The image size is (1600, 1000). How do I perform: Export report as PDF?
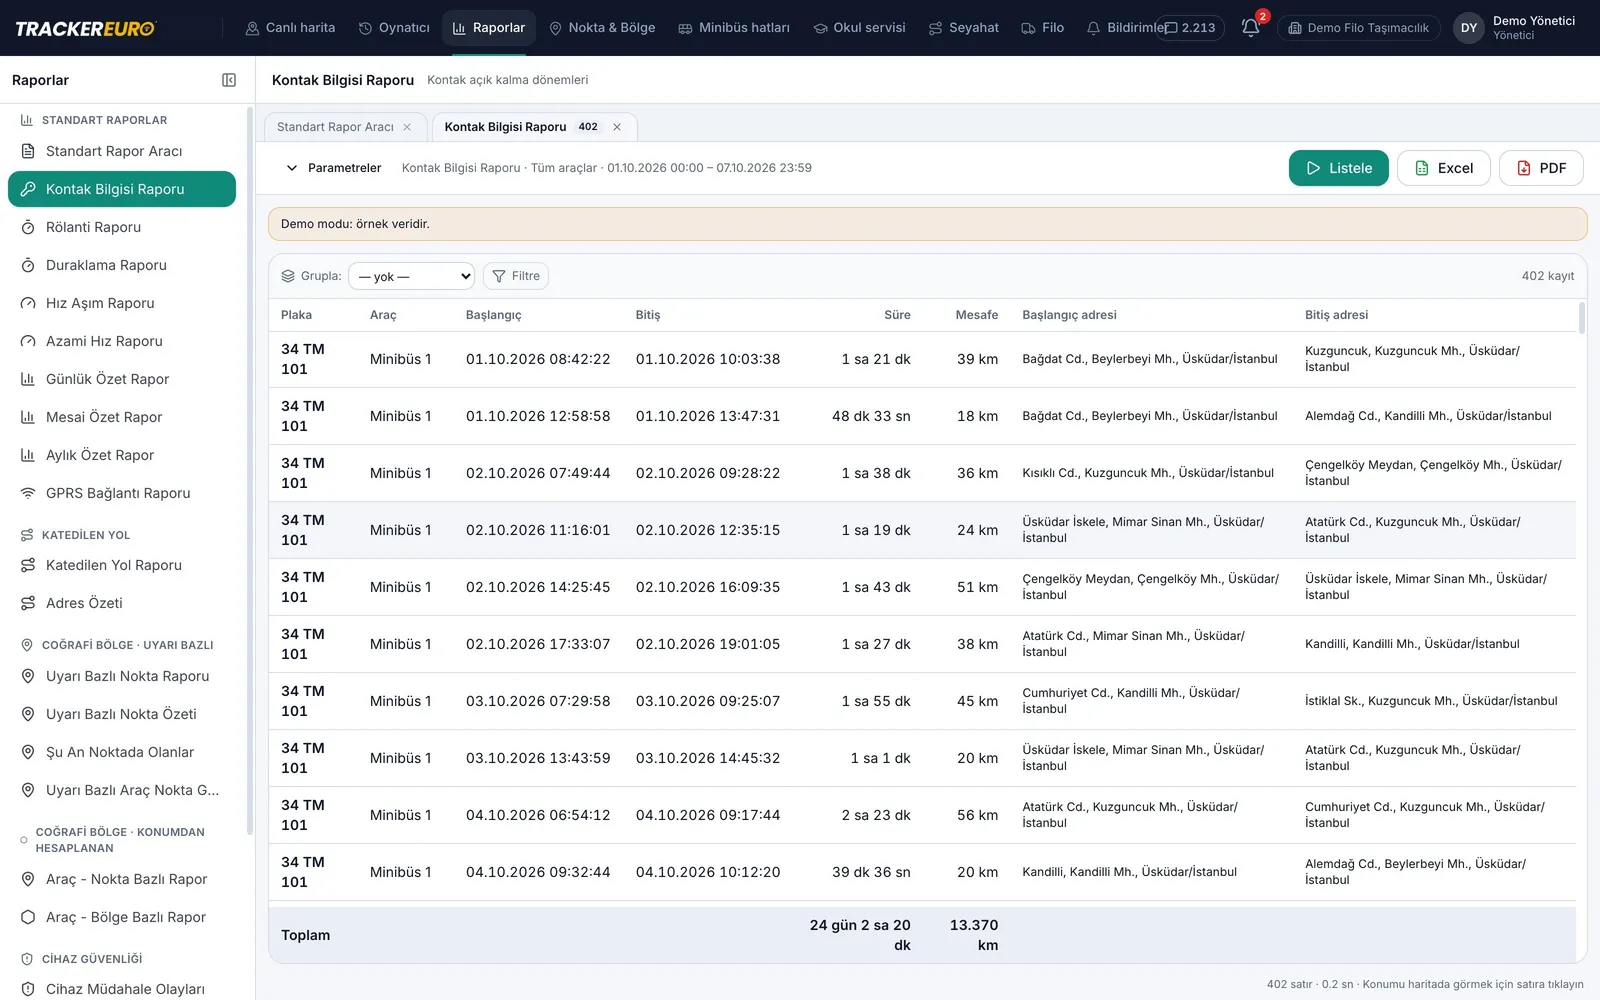pos(1541,168)
